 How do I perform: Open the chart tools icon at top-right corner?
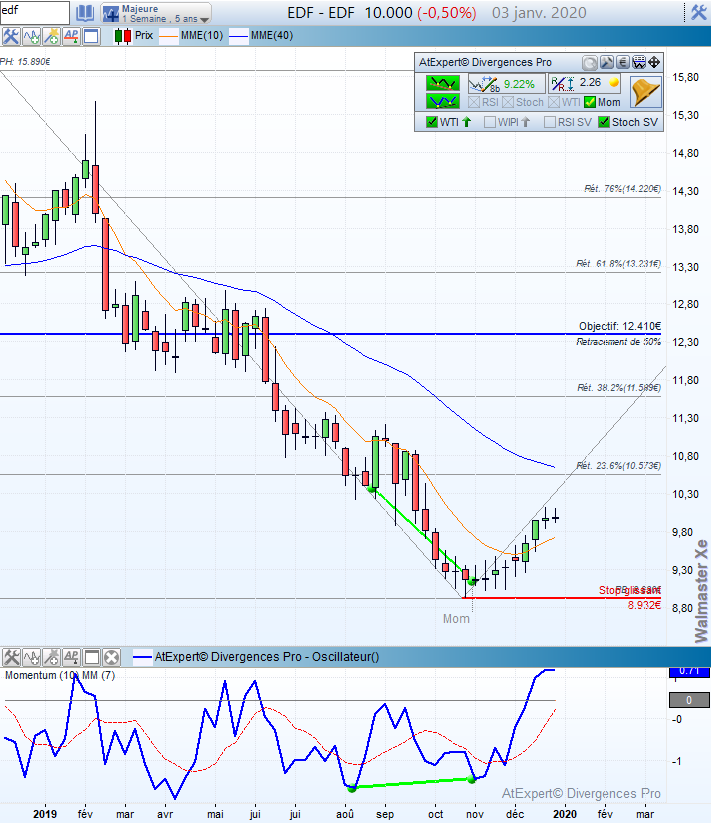pyautogui.click(x=698, y=13)
